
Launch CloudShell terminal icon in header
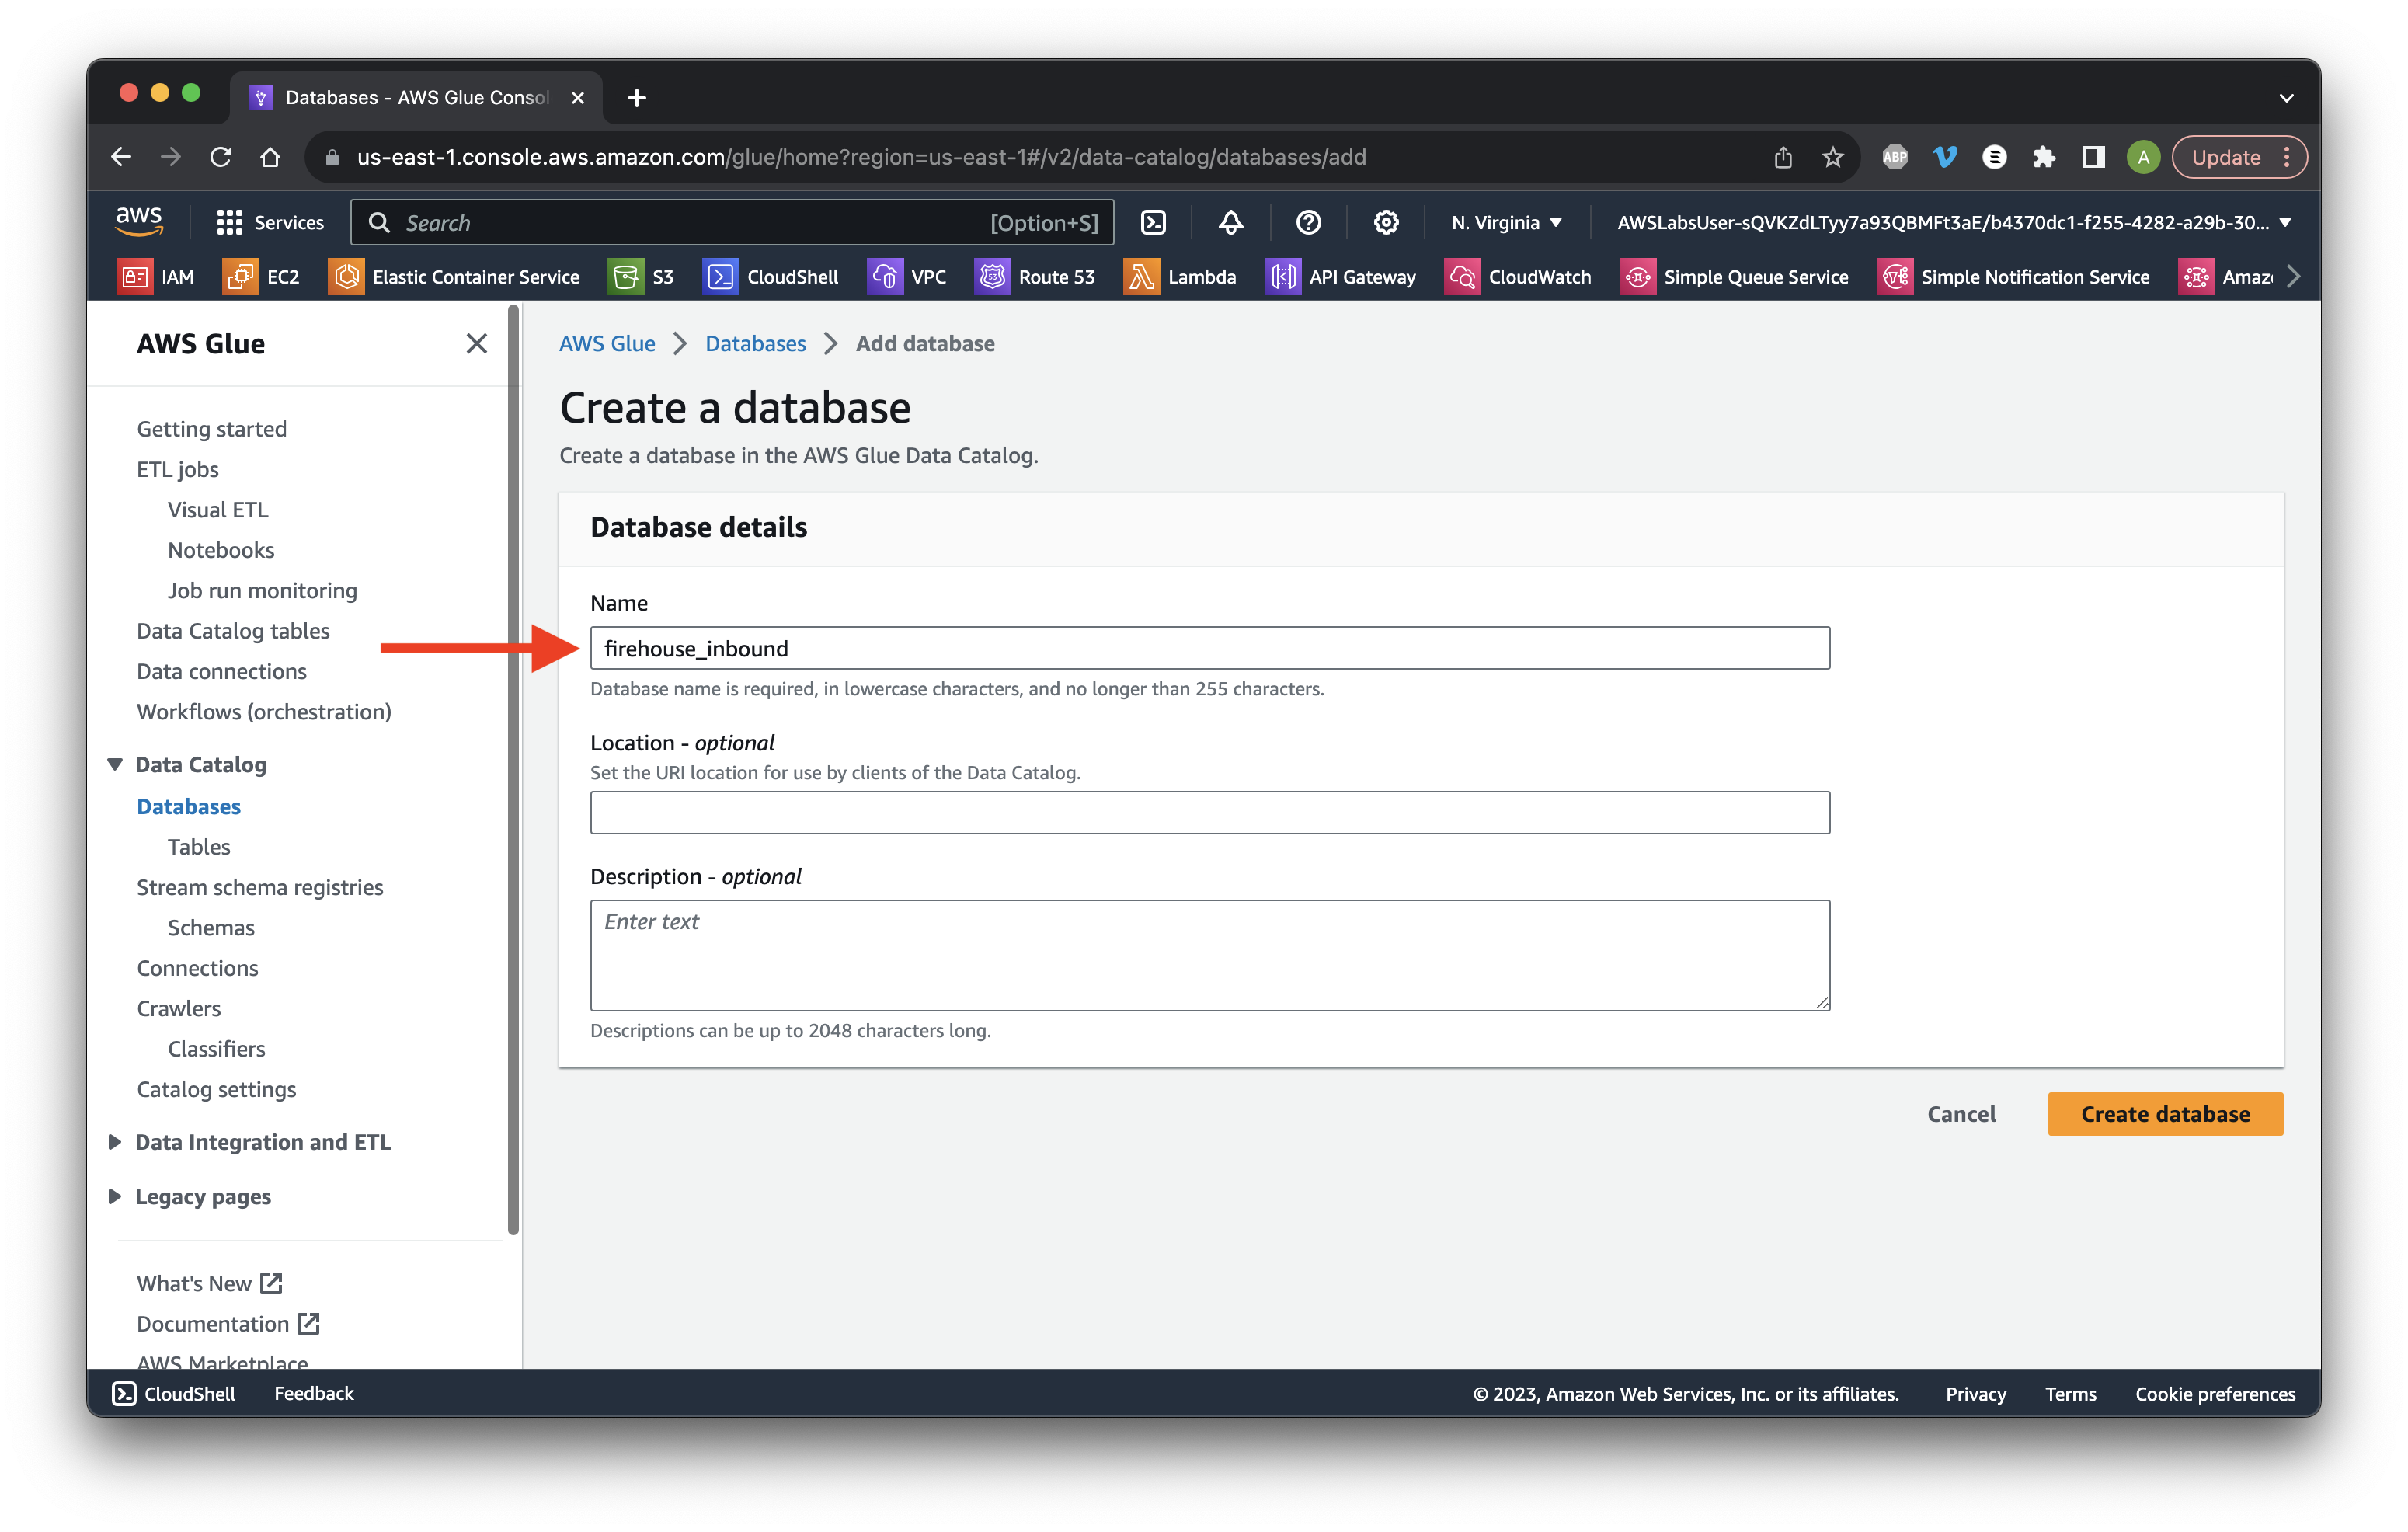1153,222
